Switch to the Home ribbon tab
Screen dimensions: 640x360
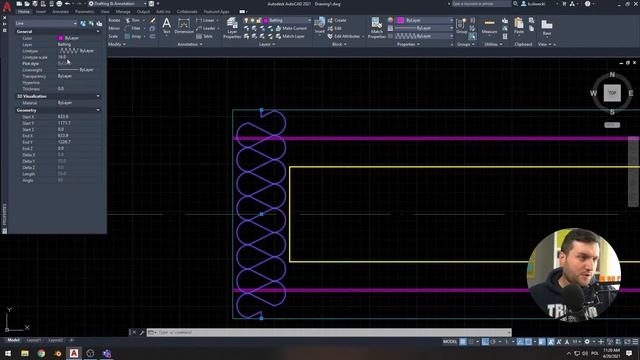24,12
